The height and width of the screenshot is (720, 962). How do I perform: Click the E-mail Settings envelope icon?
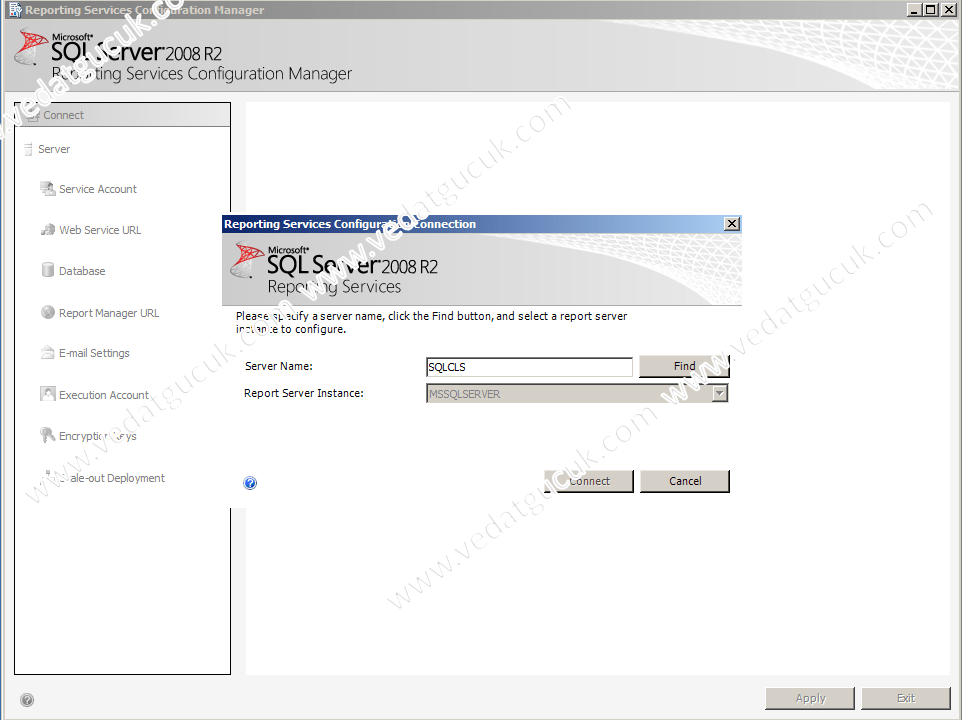tap(47, 353)
